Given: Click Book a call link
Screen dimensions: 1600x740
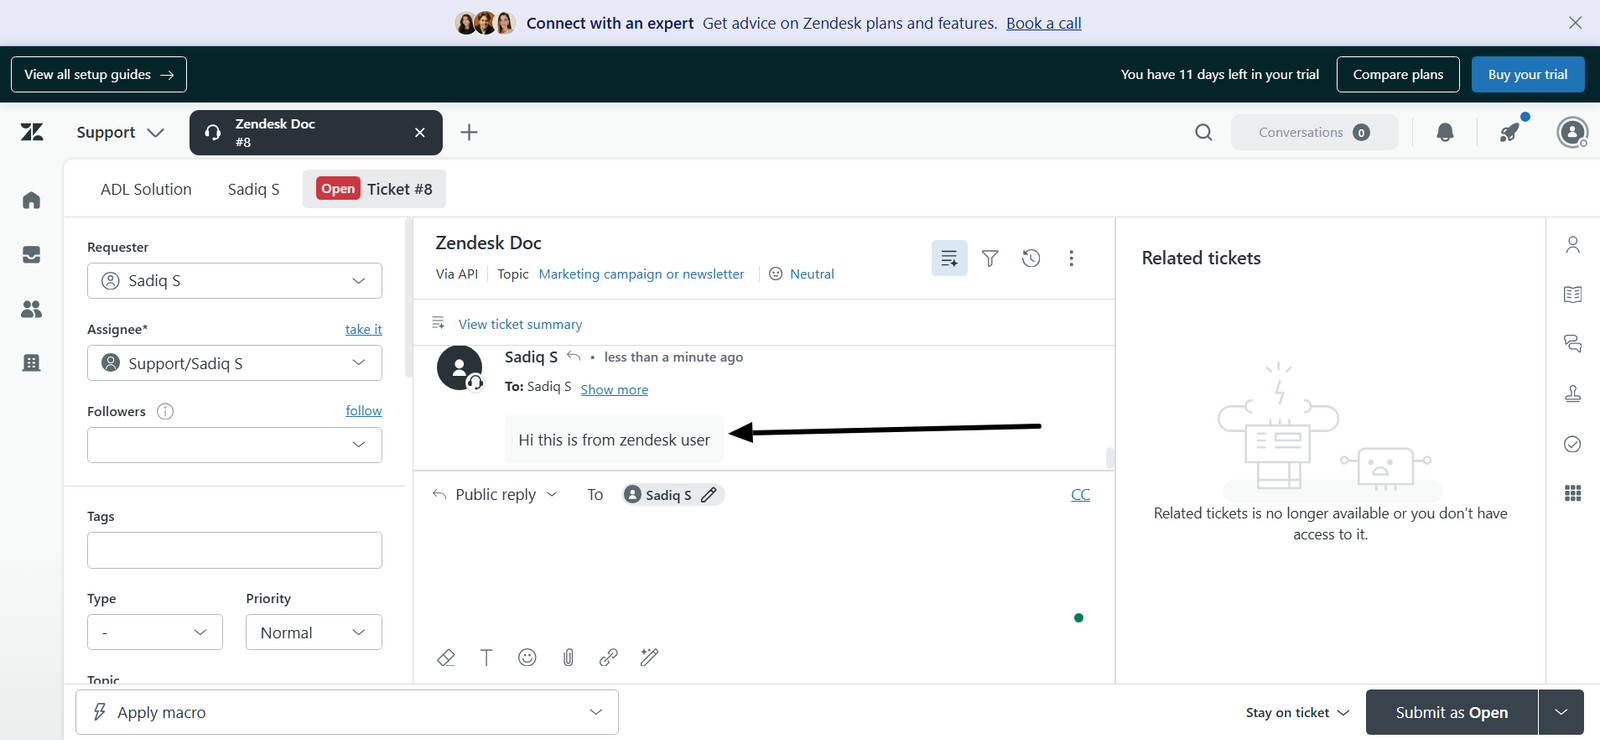Looking at the screenshot, I should [x=1044, y=23].
